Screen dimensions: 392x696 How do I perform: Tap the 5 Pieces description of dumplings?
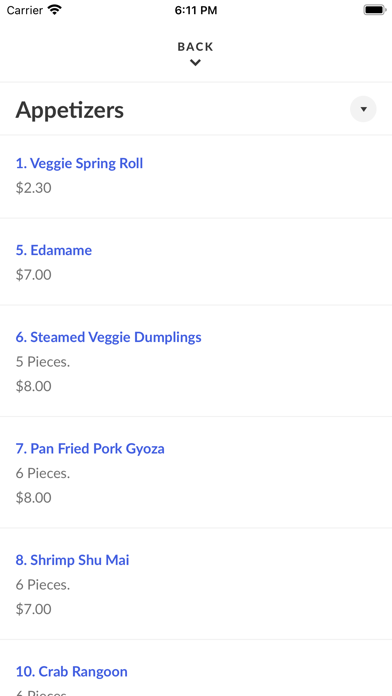point(43,362)
